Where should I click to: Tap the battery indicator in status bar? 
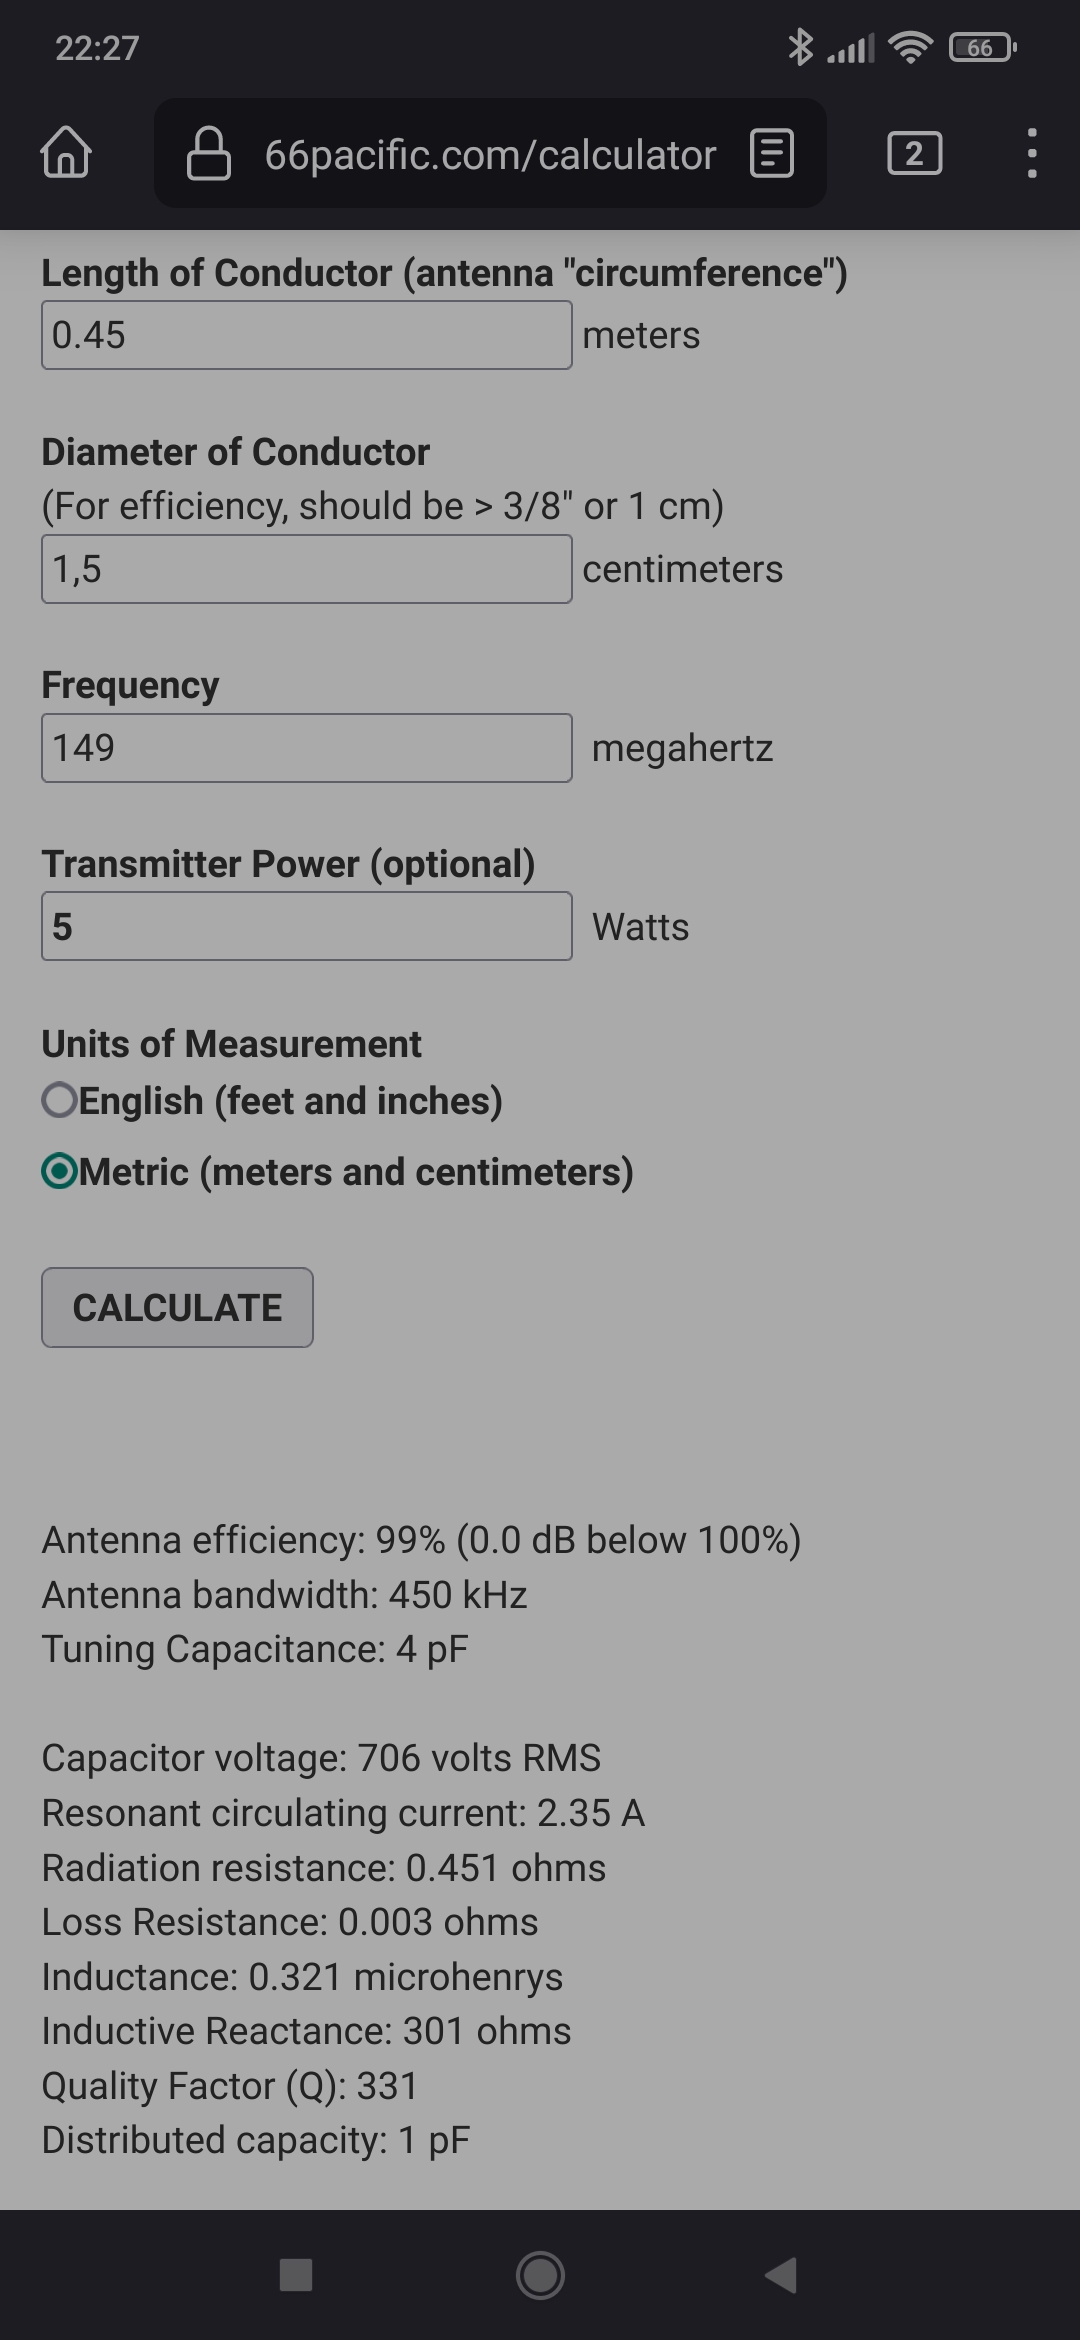coord(983,47)
